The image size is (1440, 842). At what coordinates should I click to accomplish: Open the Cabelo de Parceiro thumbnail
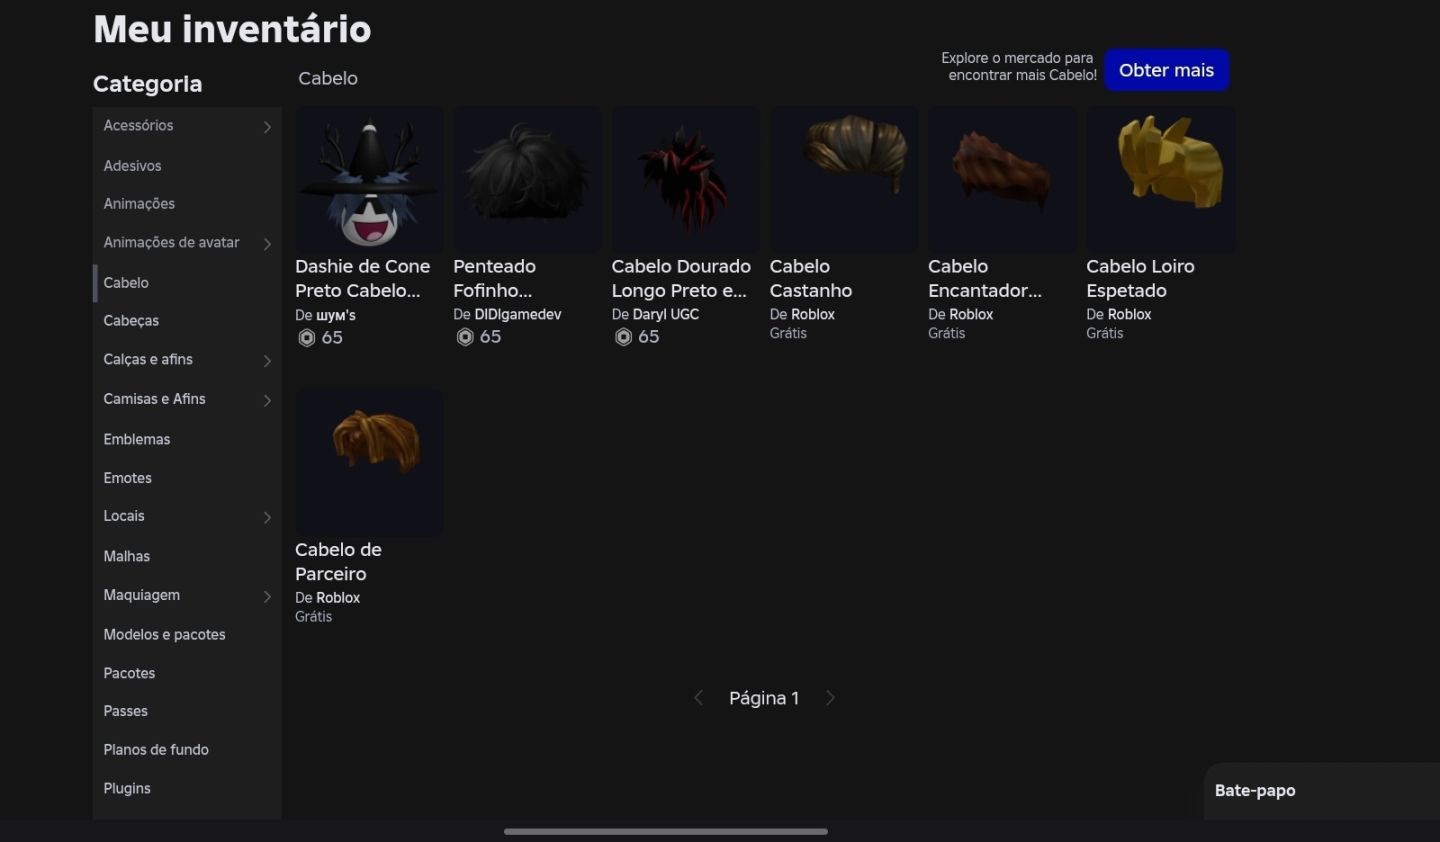pyautogui.click(x=369, y=462)
